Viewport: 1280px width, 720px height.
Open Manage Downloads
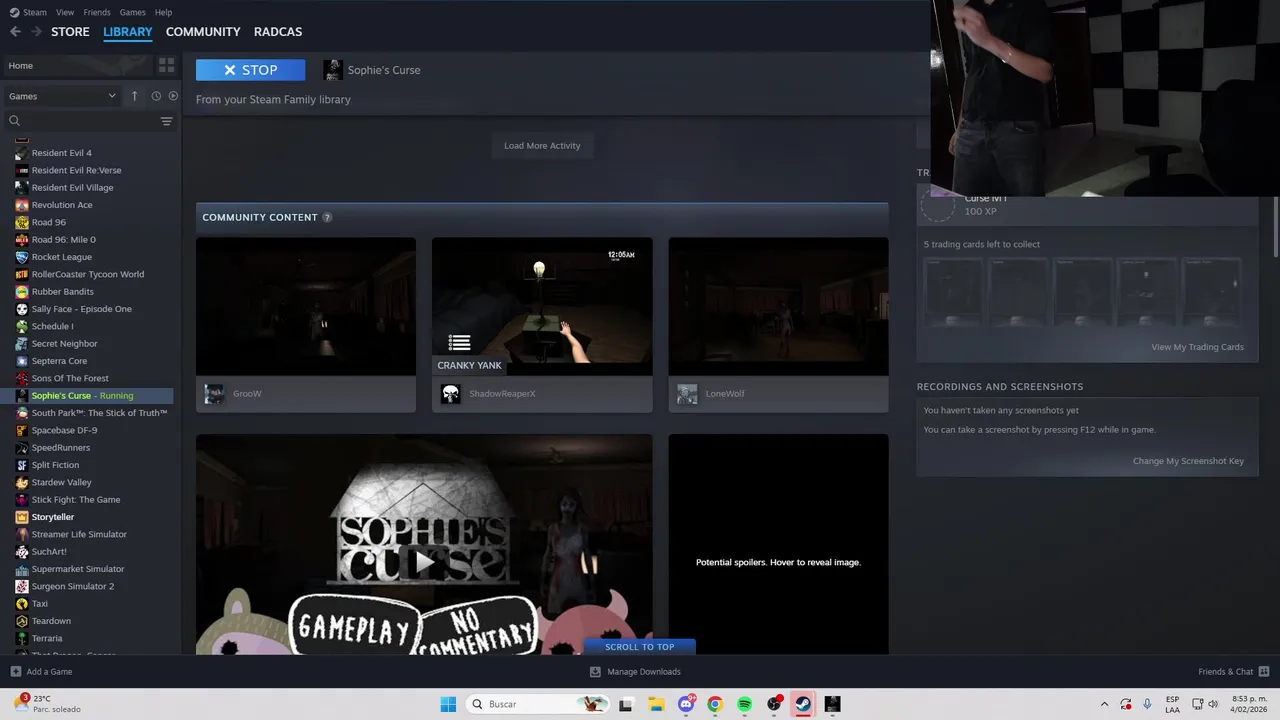tap(635, 671)
